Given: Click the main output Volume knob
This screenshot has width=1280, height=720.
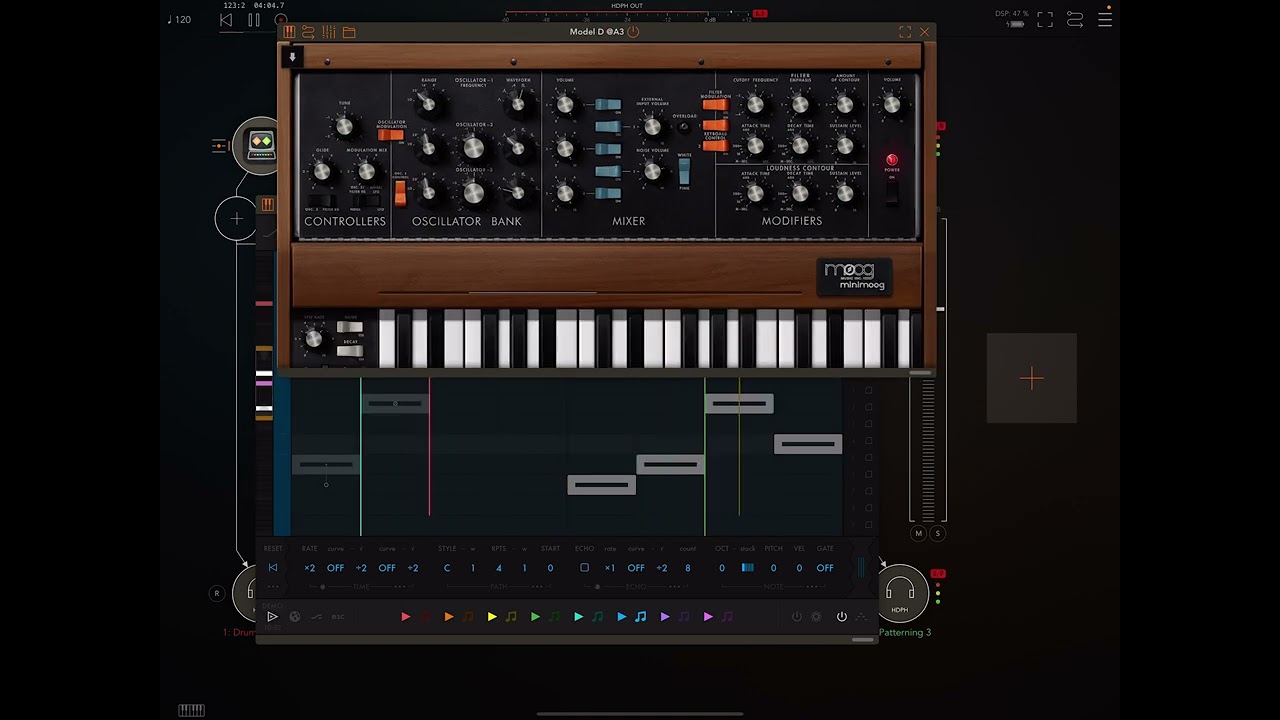Looking at the screenshot, I should click(x=891, y=104).
